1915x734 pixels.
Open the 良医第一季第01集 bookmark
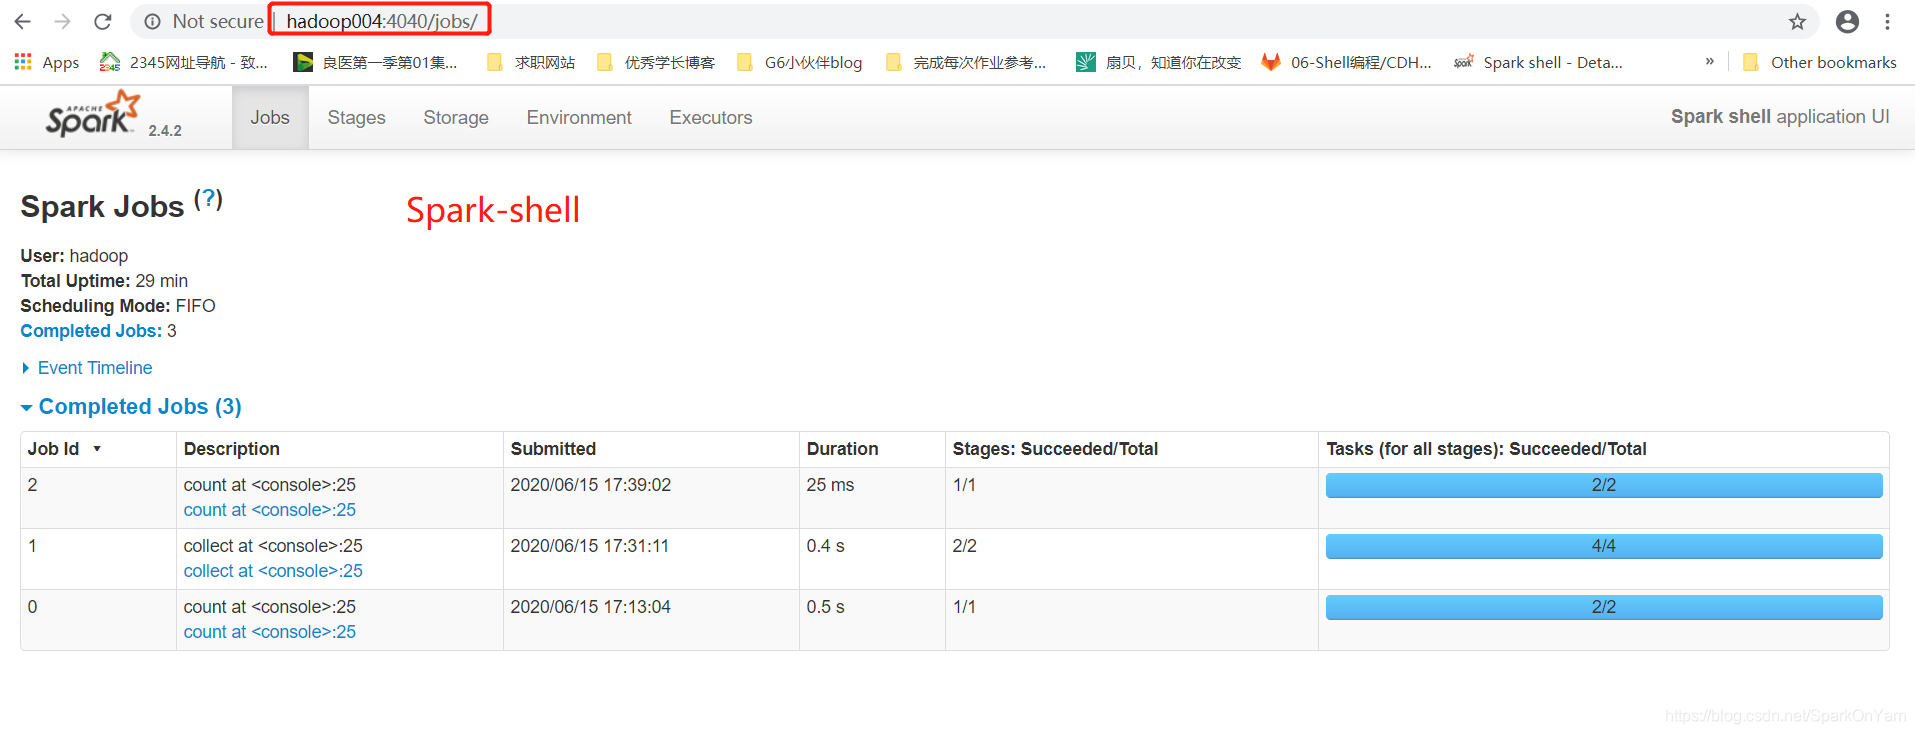pyautogui.click(x=375, y=62)
